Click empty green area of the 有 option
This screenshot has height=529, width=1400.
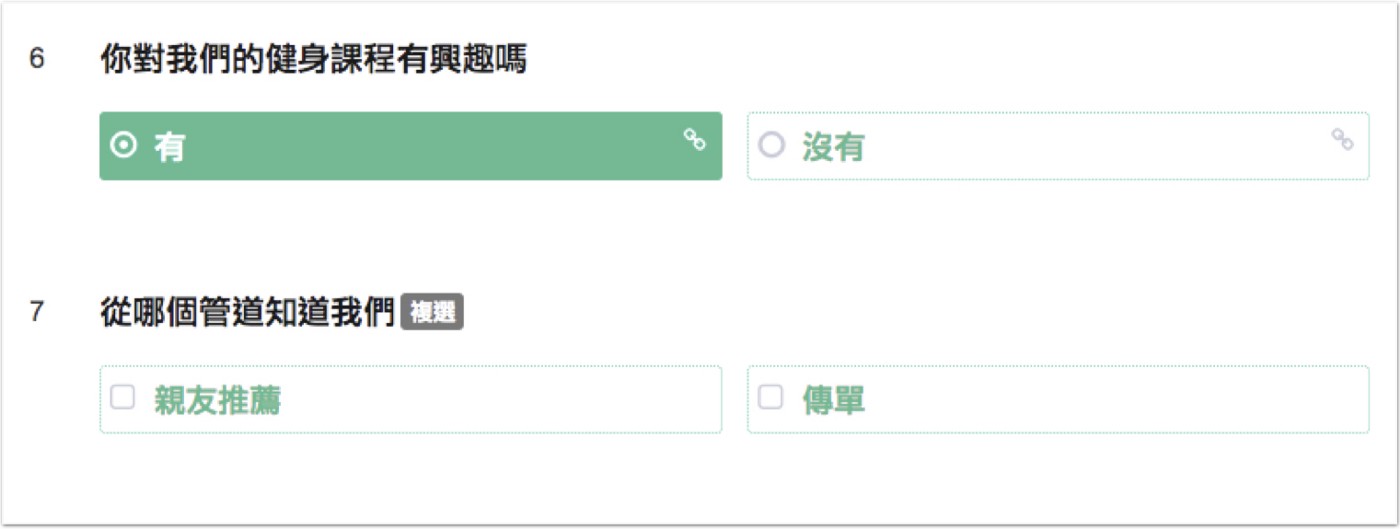tap(430, 146)
